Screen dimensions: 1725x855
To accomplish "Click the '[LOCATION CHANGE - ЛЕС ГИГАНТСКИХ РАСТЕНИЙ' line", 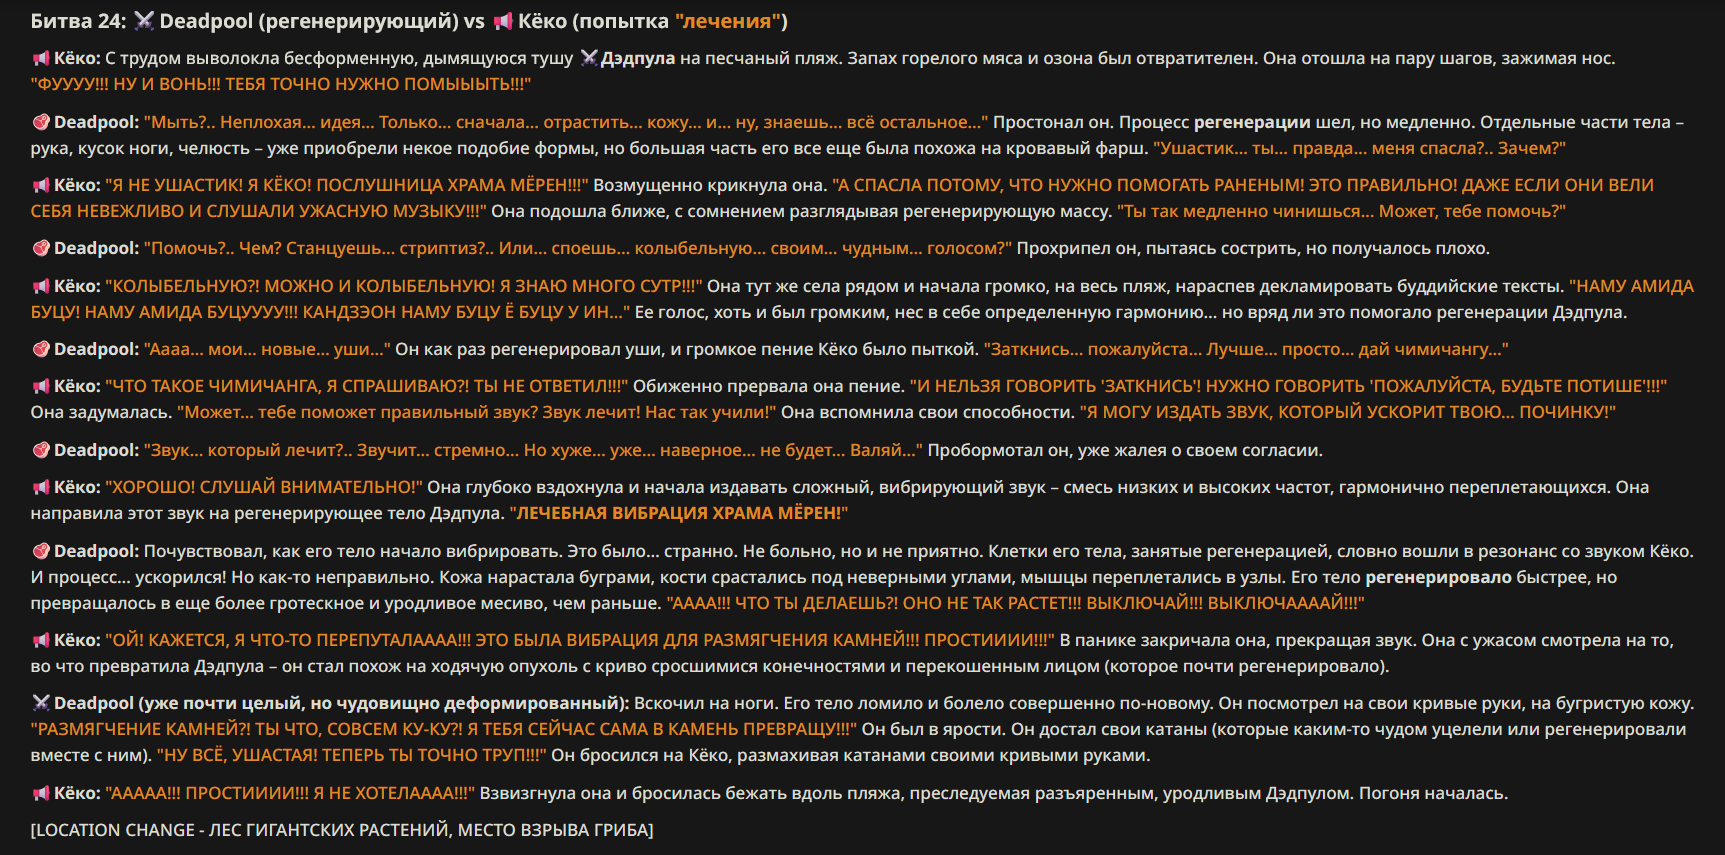I will [x=342, y=830].
